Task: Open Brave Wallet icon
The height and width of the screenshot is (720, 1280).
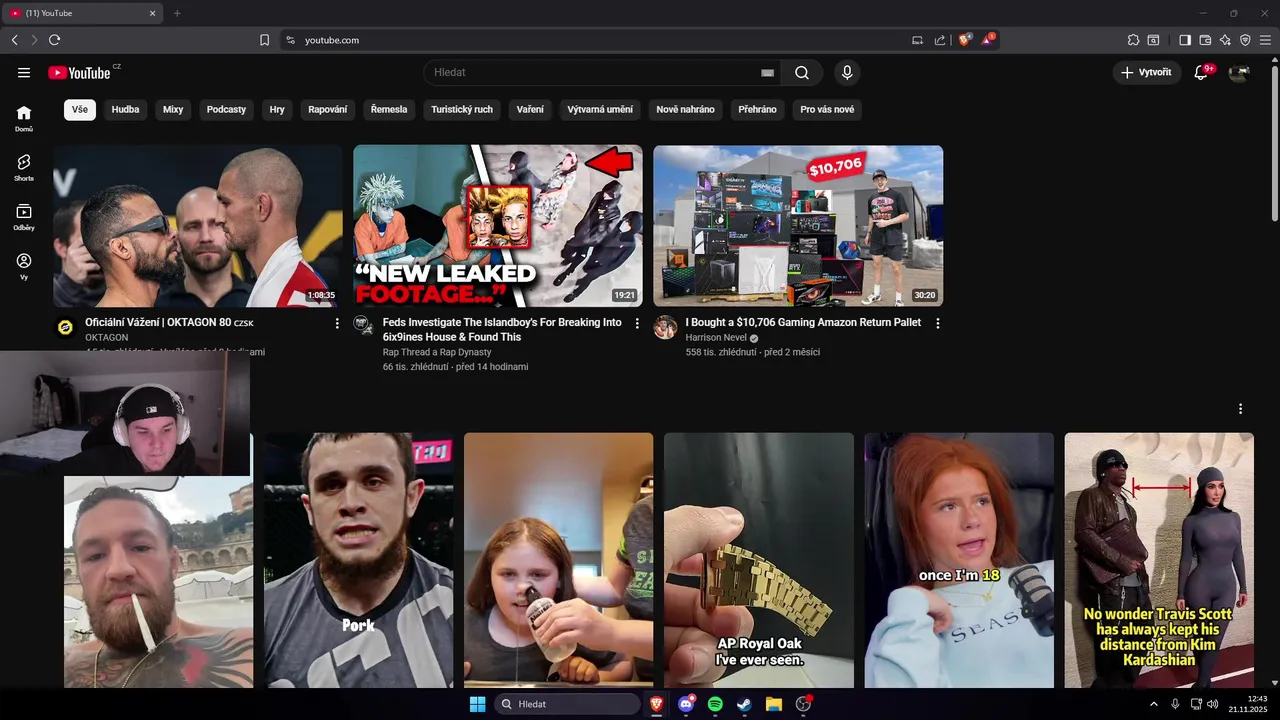Action: [x=1205, y=40]
